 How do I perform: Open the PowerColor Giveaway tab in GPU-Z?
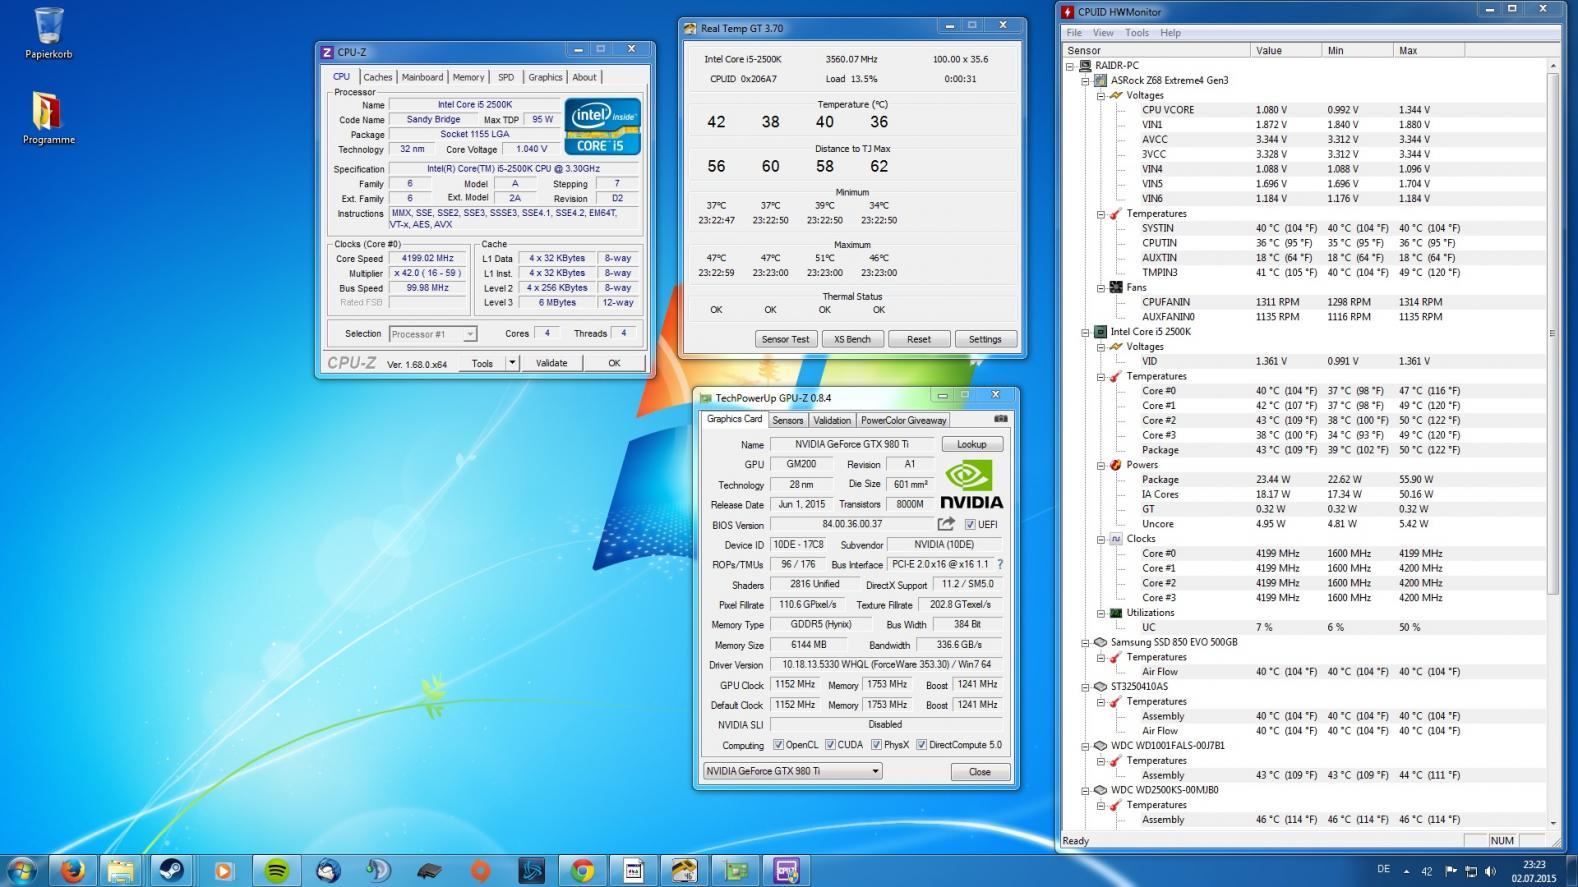pos(903,420)
